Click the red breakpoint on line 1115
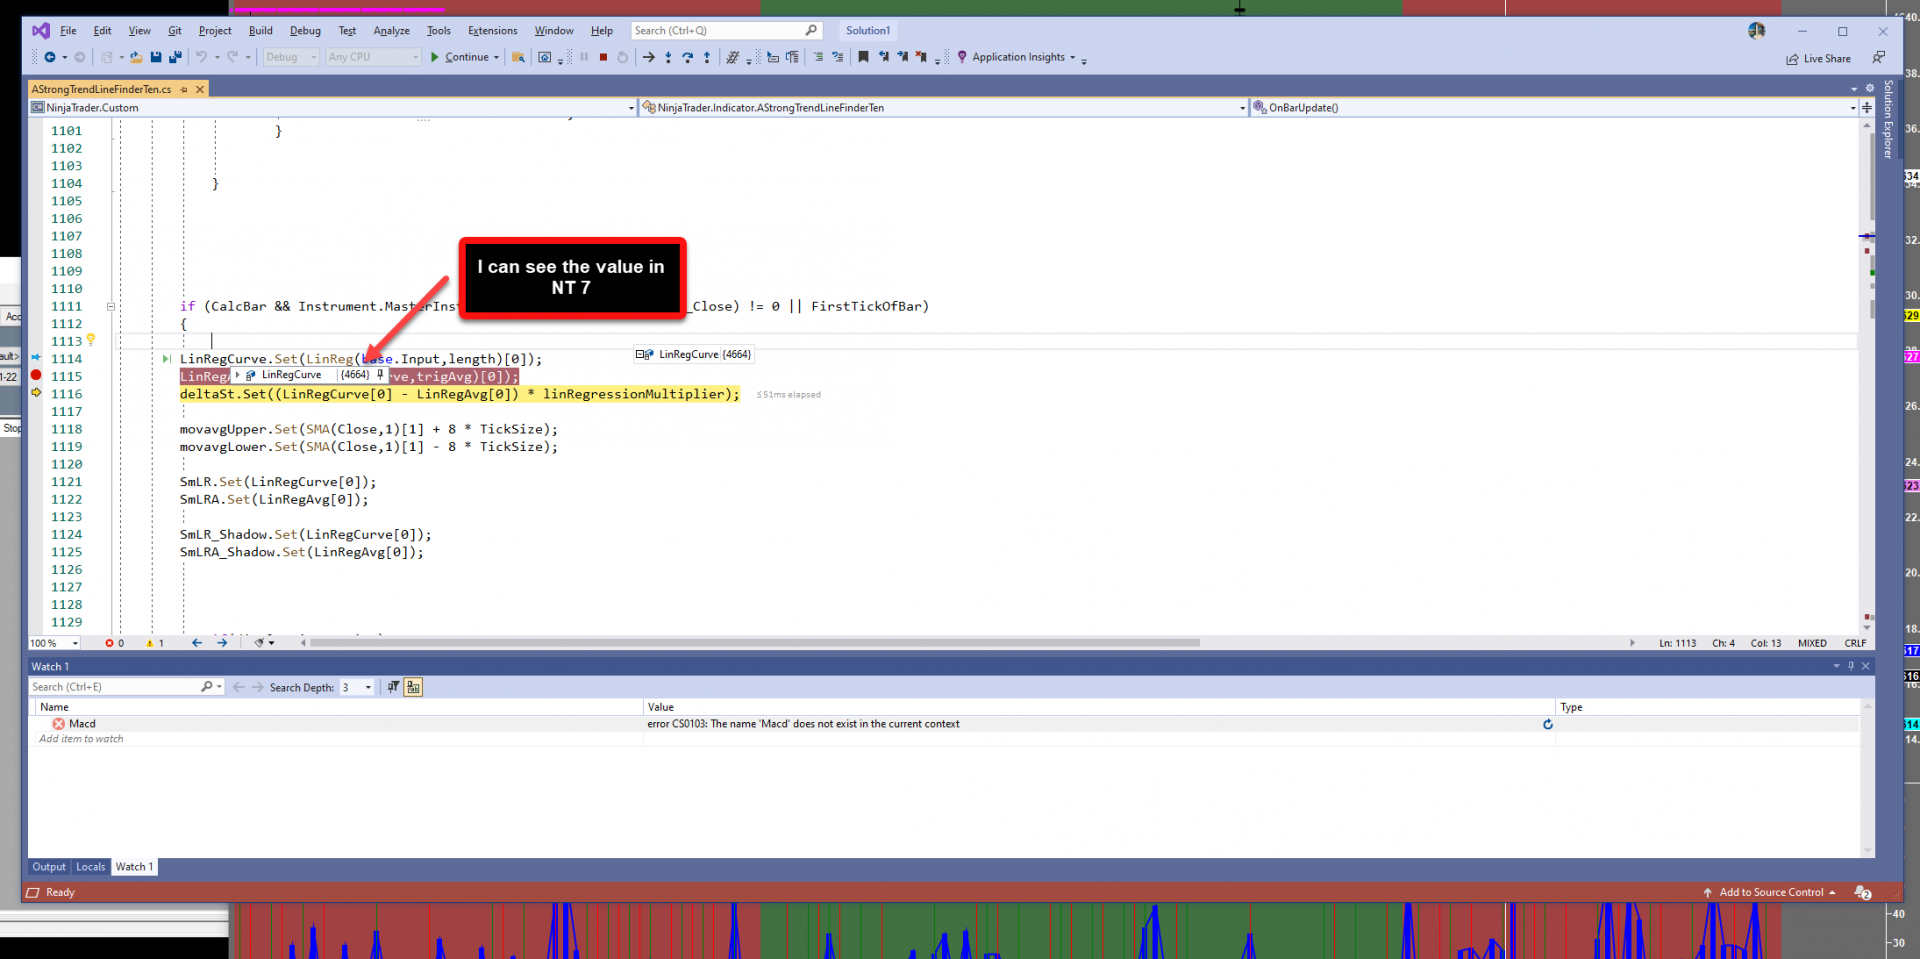Viewport: 1920px width, 959px height. tap(37, 376)
